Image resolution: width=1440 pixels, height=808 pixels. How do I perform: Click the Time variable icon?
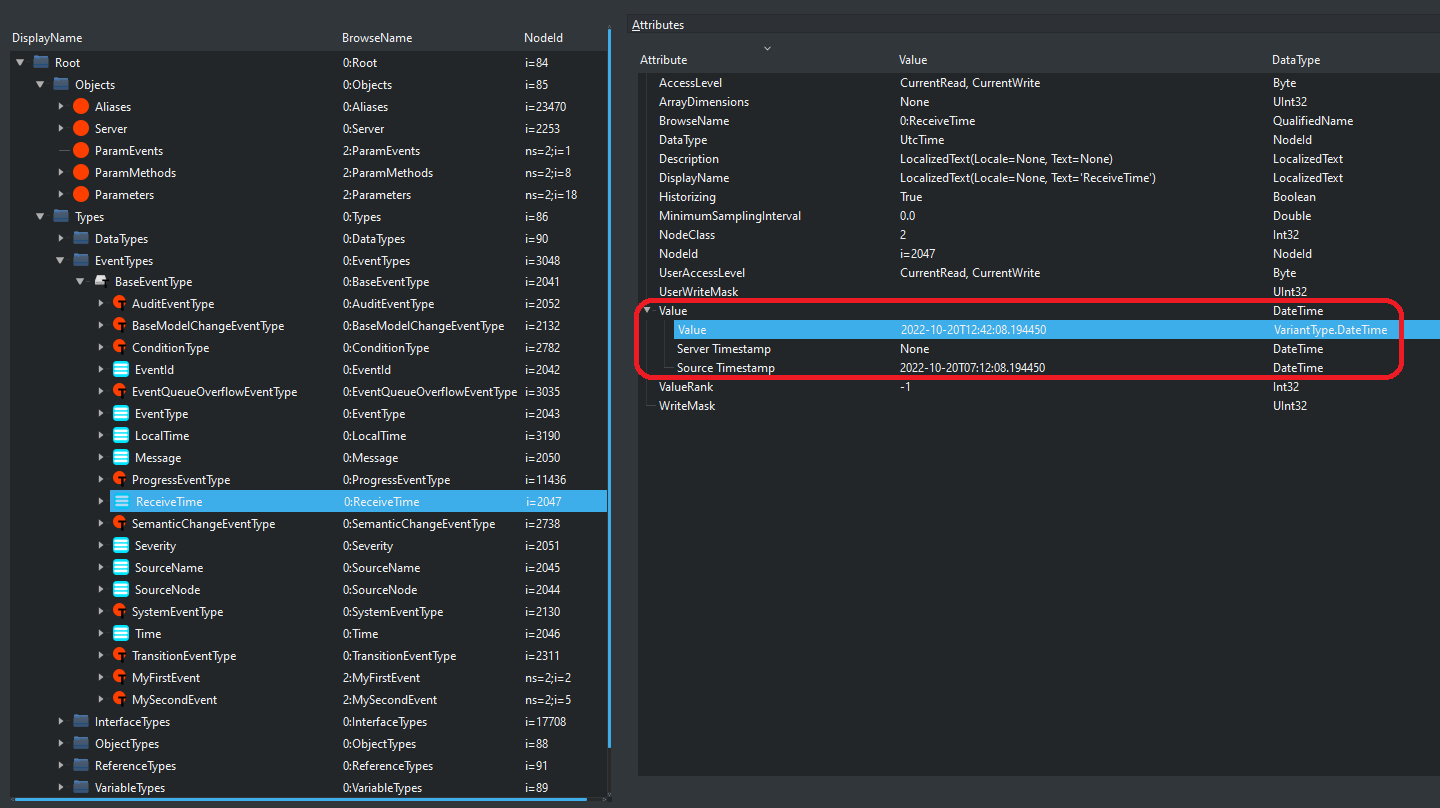pos(121,634)
